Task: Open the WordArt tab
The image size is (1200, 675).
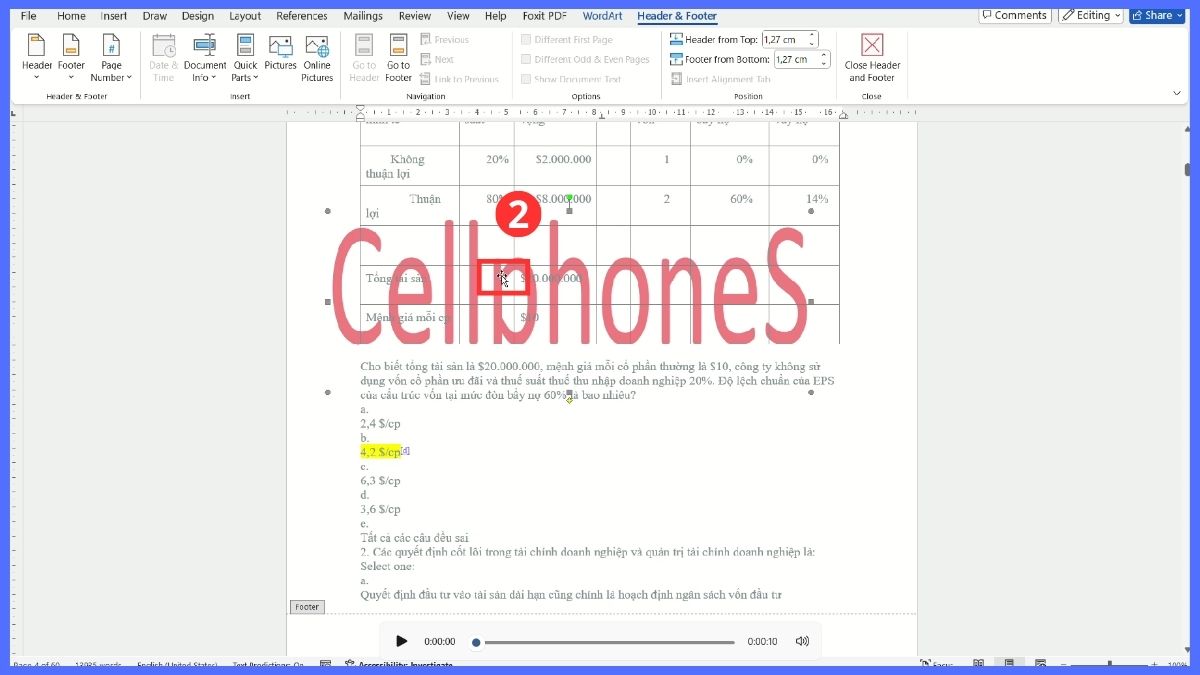Action: pos(602,16)
